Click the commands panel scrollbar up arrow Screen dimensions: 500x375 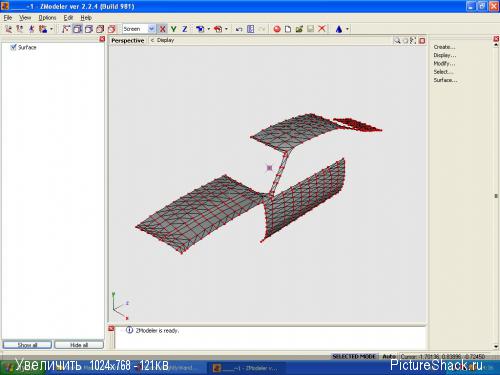pyautogui.click(x=496, y=45)
